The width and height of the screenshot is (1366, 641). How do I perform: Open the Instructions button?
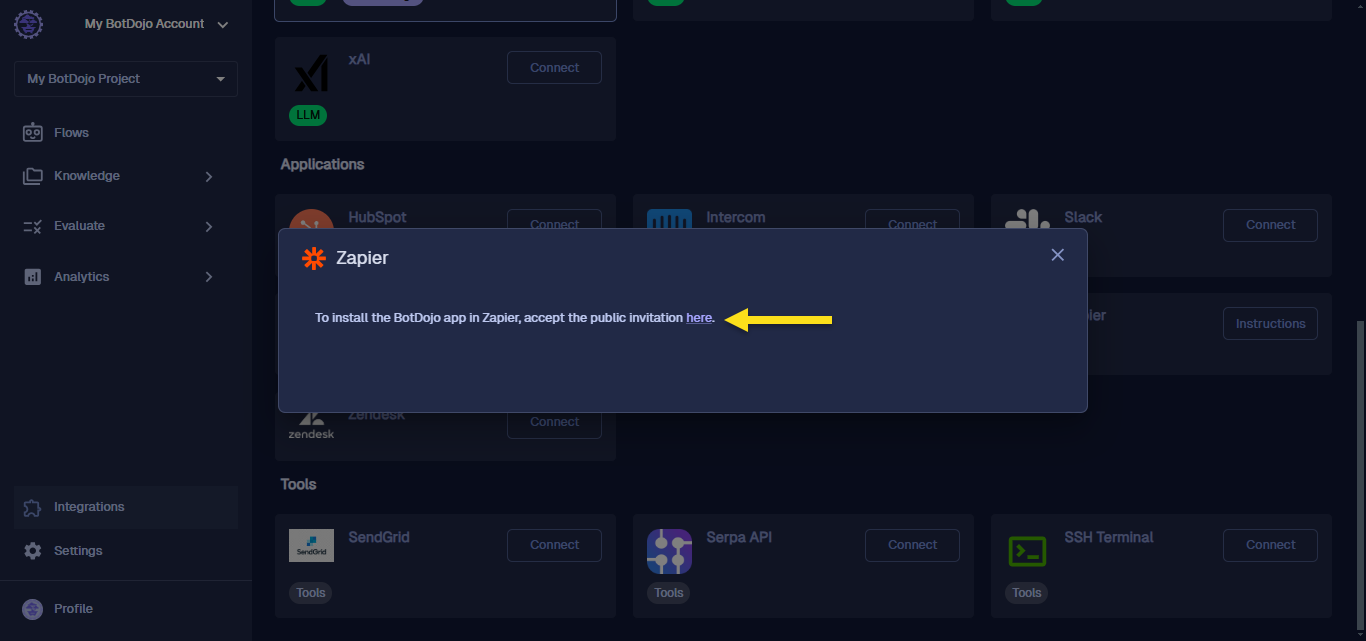tap(1270, 324)
